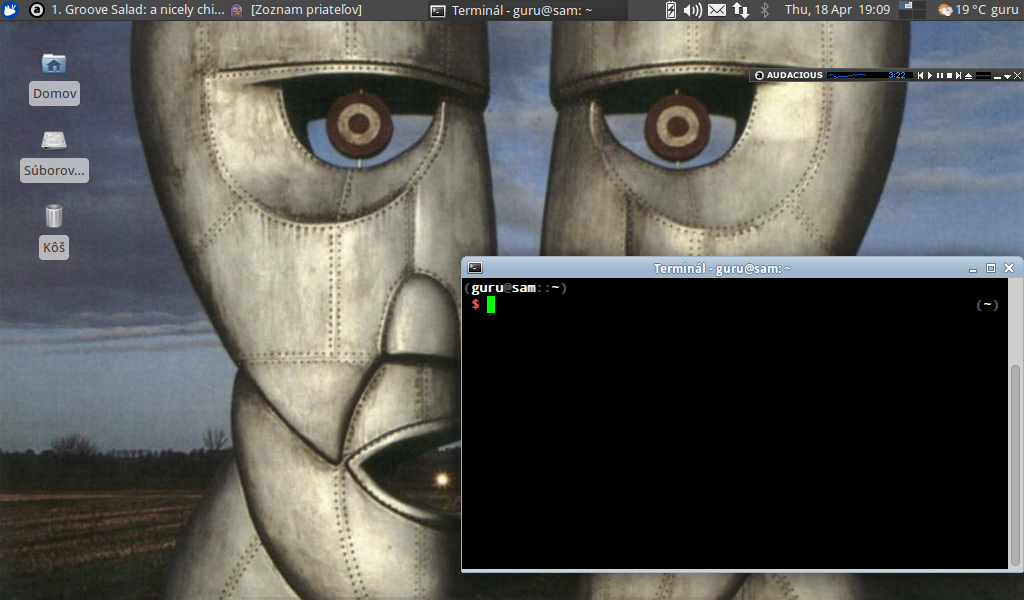This screenshot has width=1024, height=600.
Task: Check the mail envelope notification icon
Action: pyautogui.click(x=716, y=10)
